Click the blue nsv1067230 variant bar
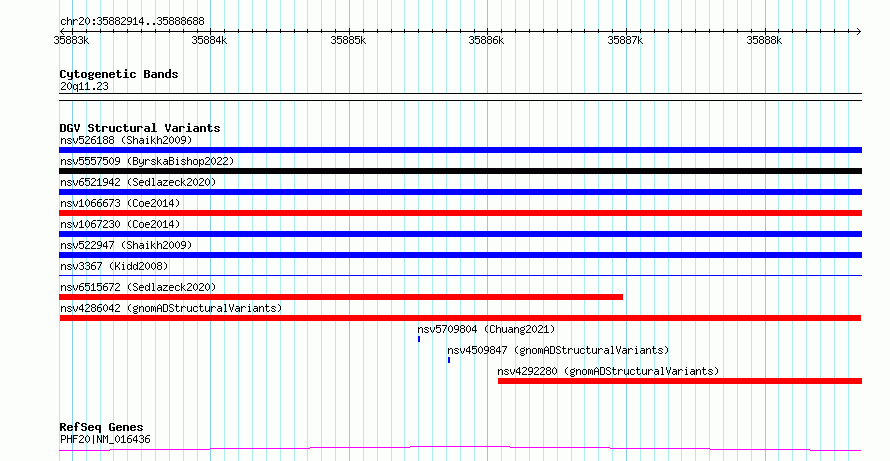 point(460,234)
